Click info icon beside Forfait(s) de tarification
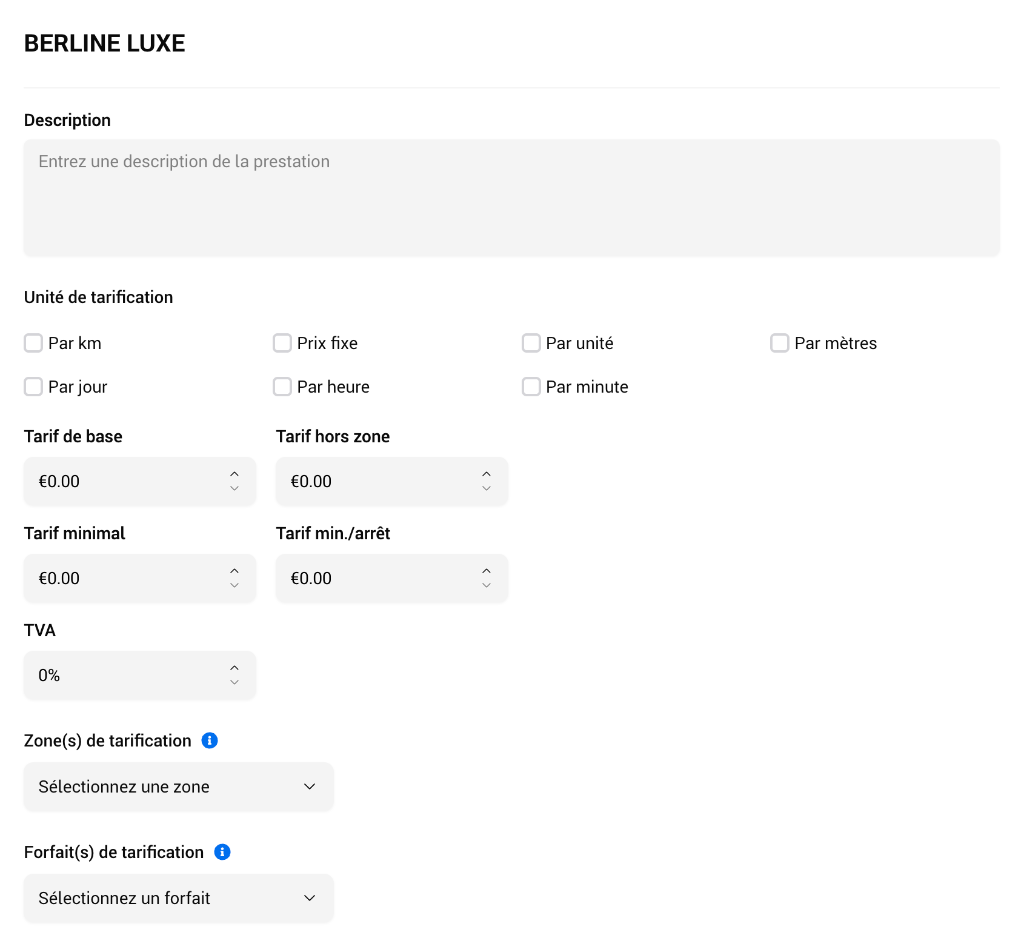Screen dimensions: 1024x948 223,852
